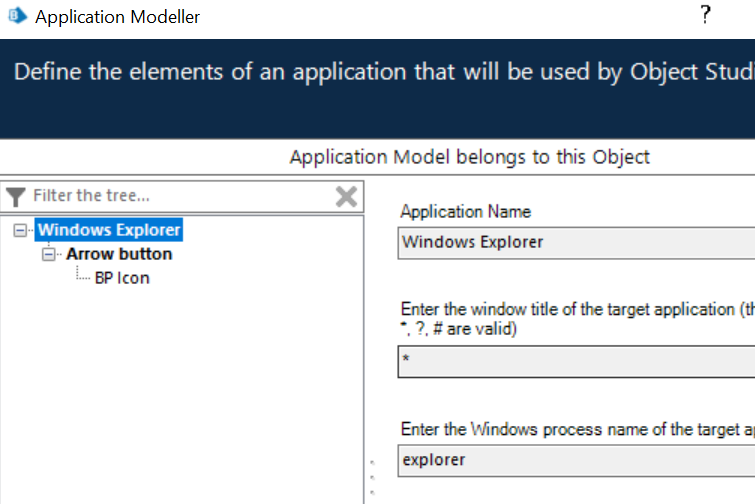Select the BP Icon element
Viewport: 755px width, 504px height.
pyautogui.click(x=122, y=278)
